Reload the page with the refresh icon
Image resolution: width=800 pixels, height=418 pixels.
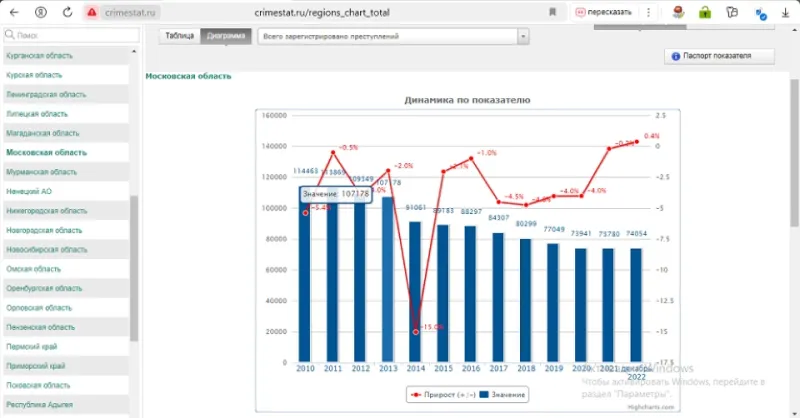click(x=67, y=12)
